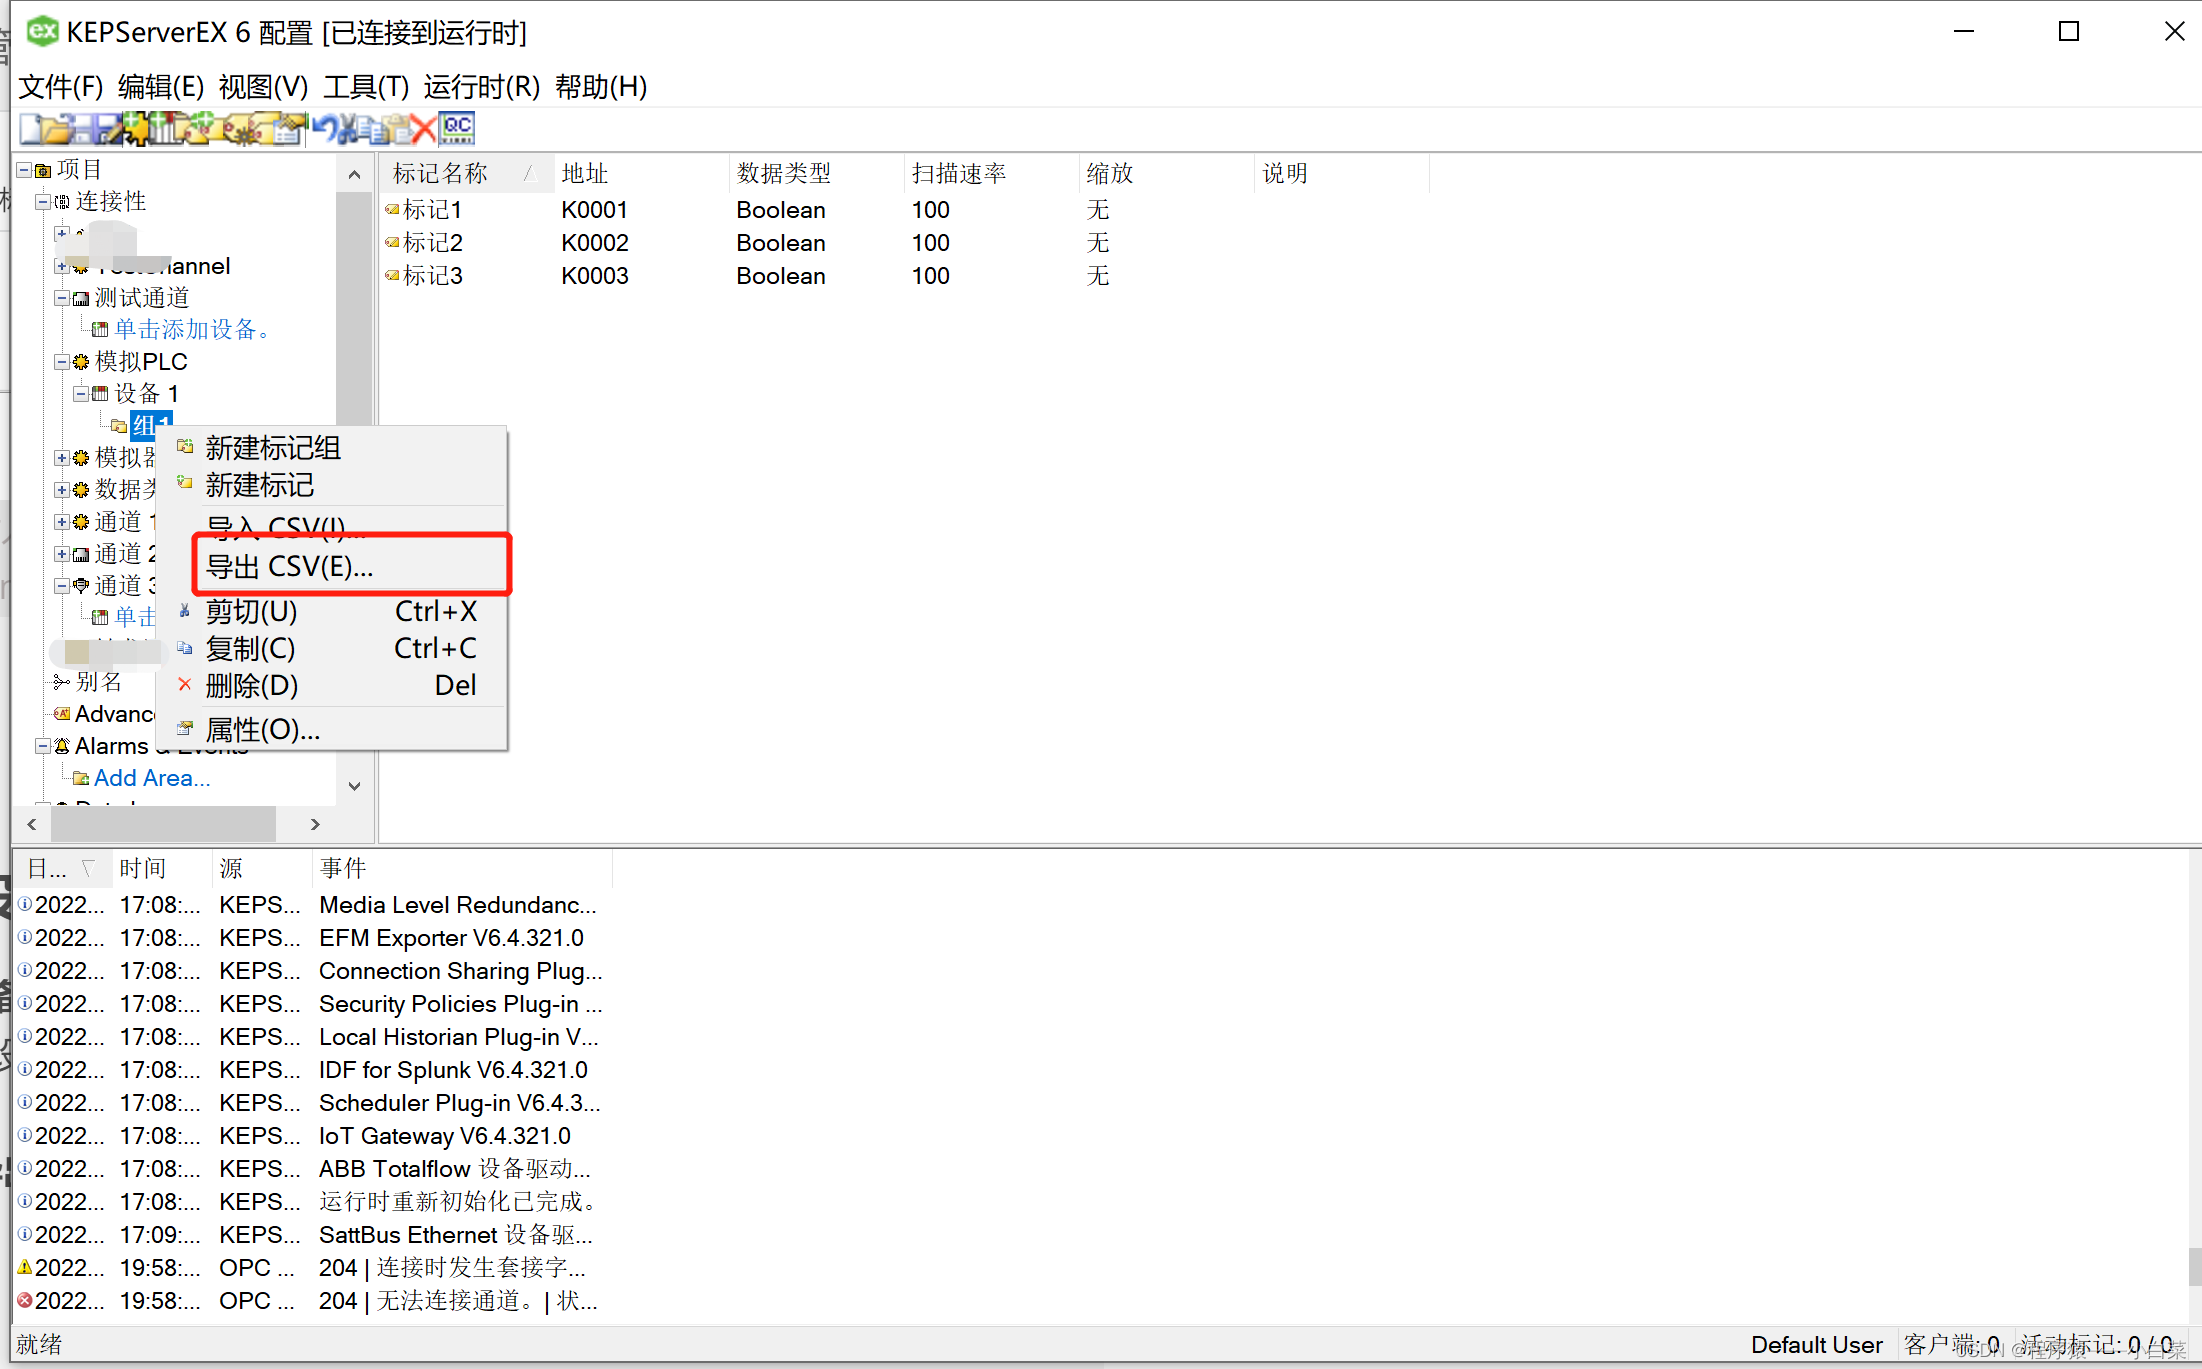Choose 复制(C) from context menu

(x=333, y=648)
